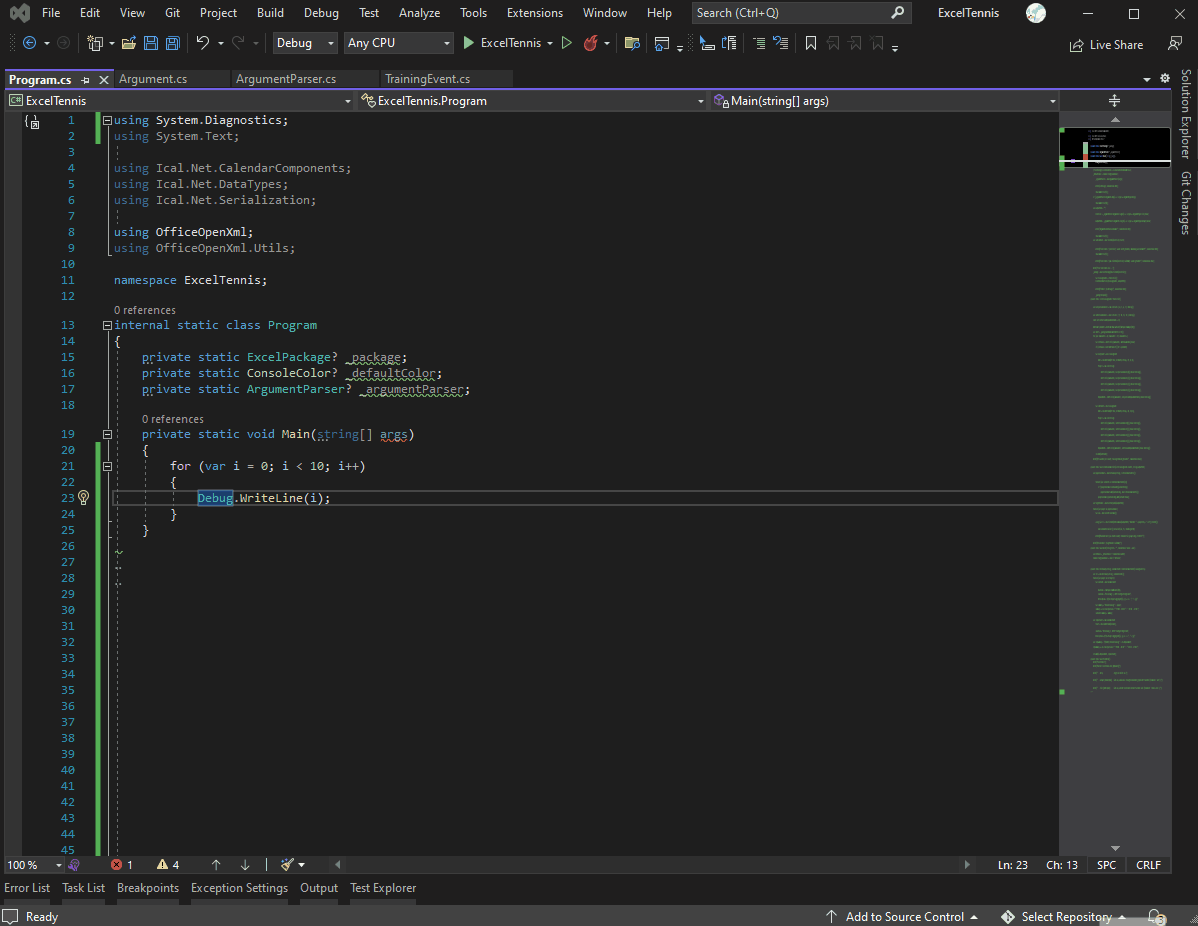
Task: Collapse the Main method code region
Action: coord(107,434)
